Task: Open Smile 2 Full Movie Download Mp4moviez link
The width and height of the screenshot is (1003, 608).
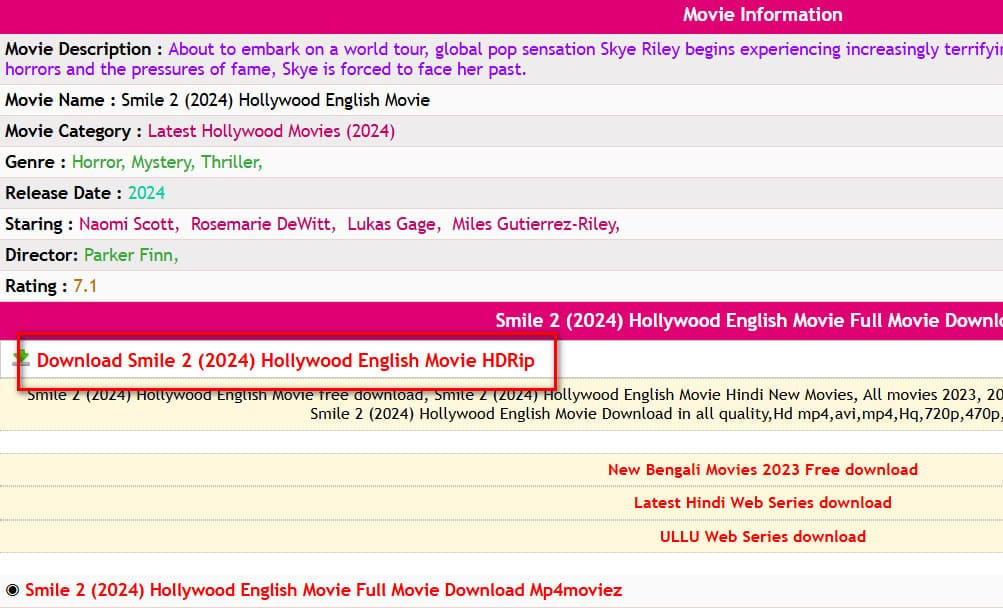Action: (324, 590)
